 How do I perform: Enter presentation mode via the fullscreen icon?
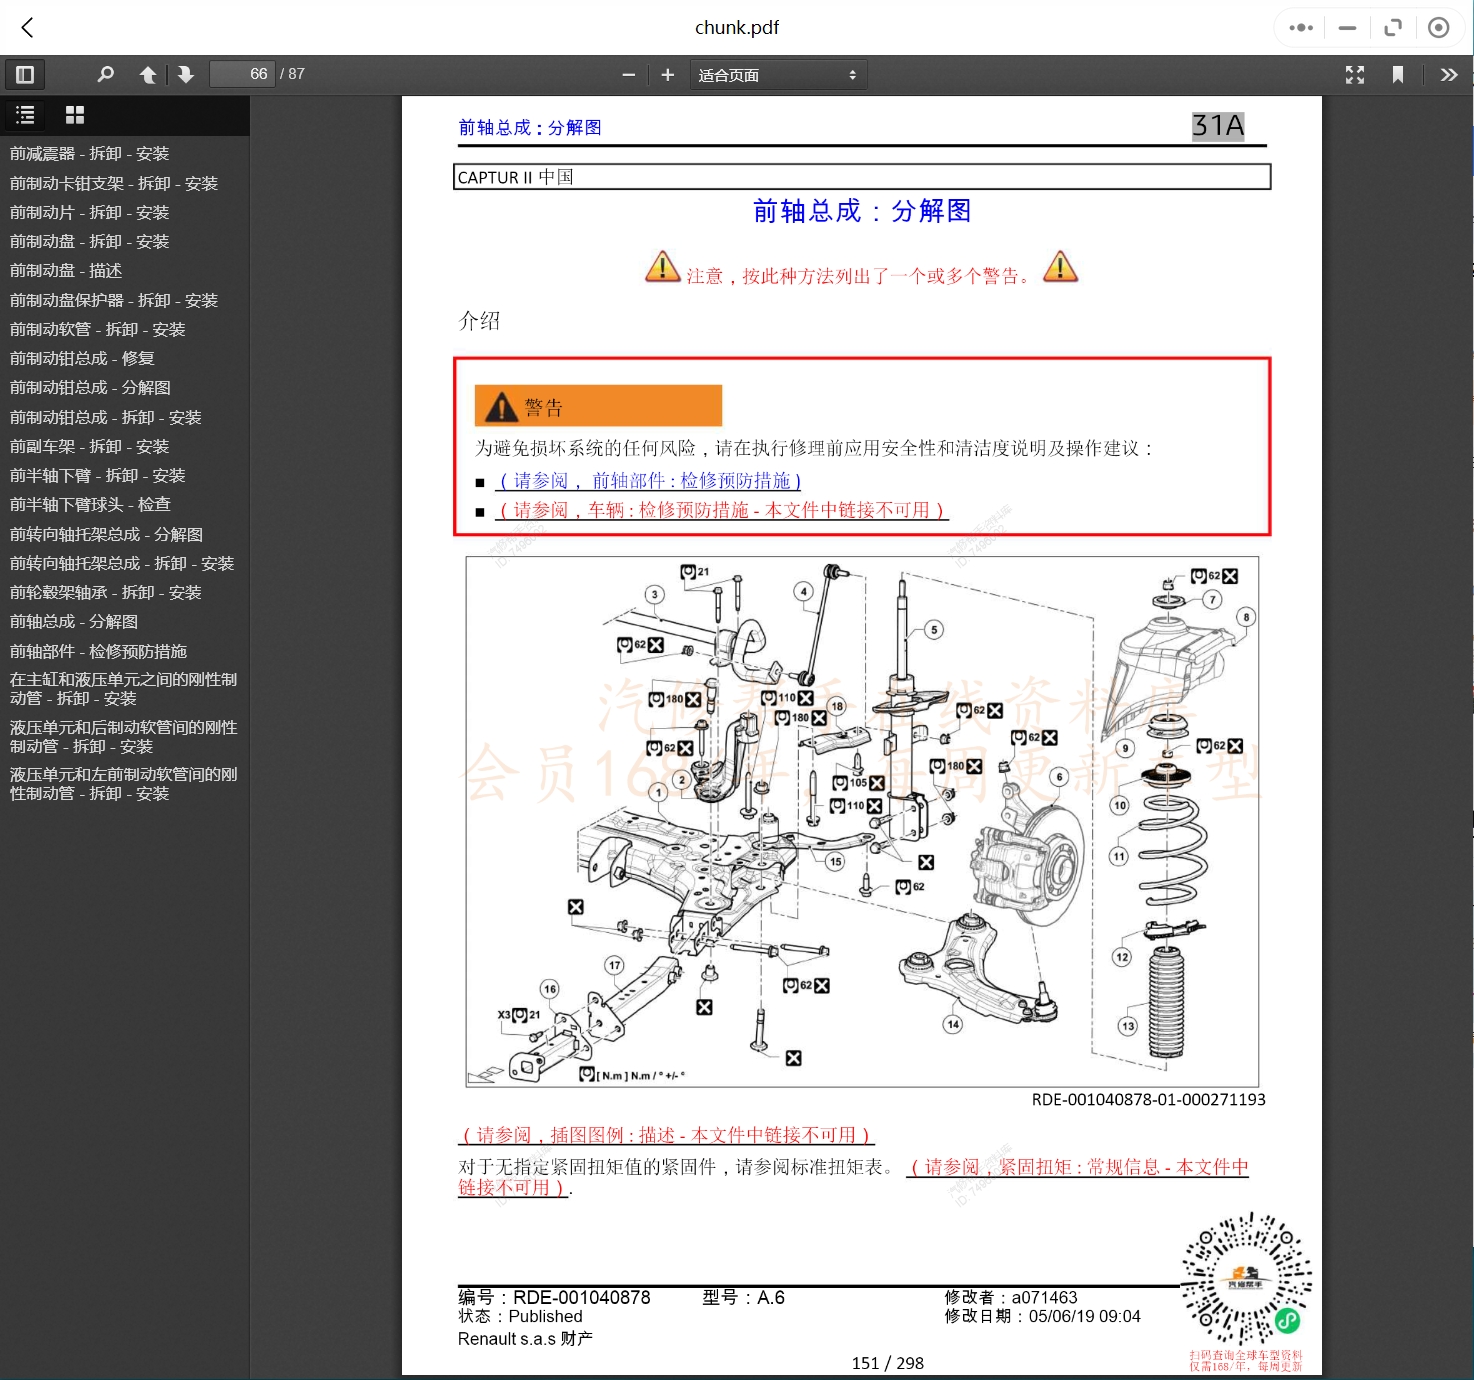tap(1355, 74)
